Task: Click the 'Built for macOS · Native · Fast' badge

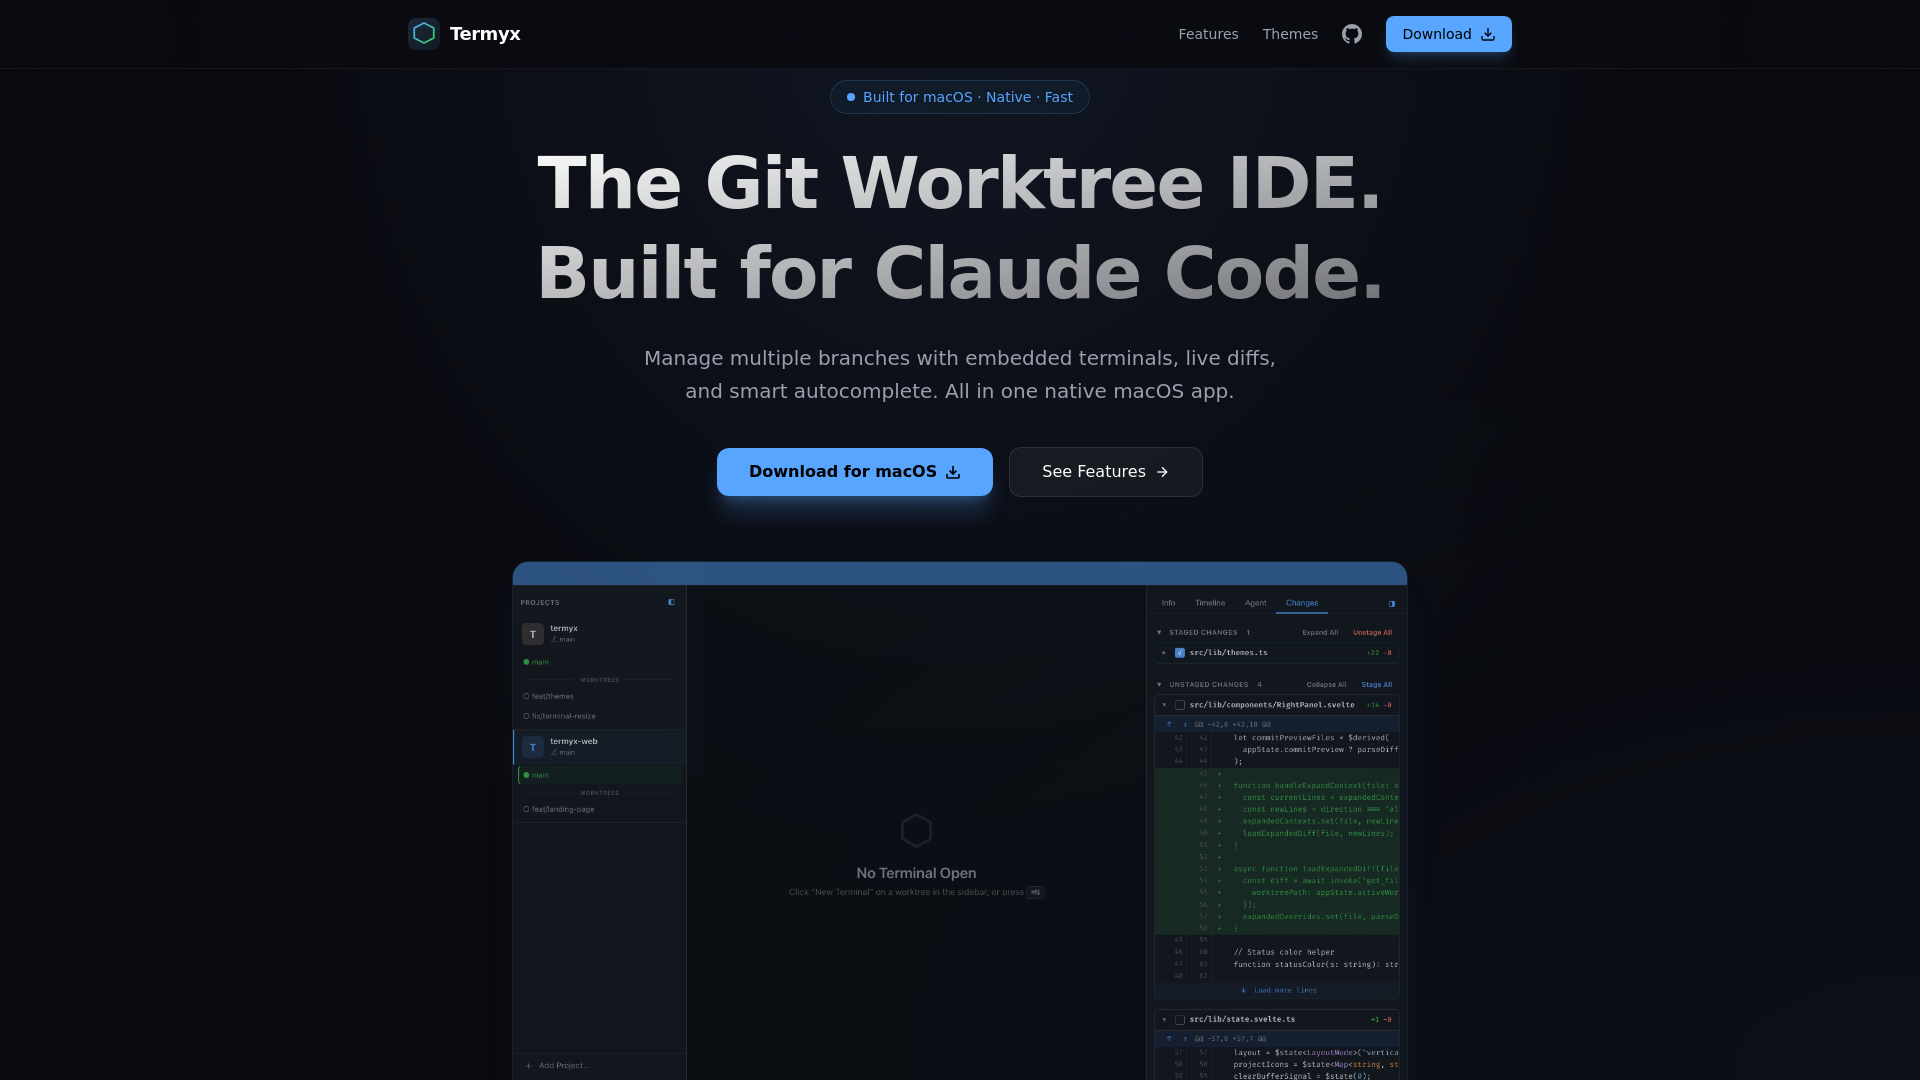Action: click(960, 97)
